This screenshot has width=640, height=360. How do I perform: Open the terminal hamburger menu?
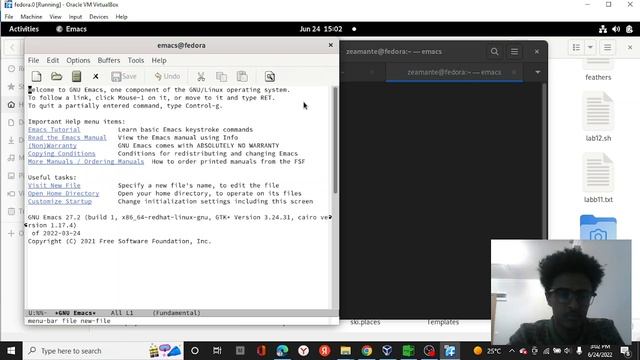(x=514, y=52)
